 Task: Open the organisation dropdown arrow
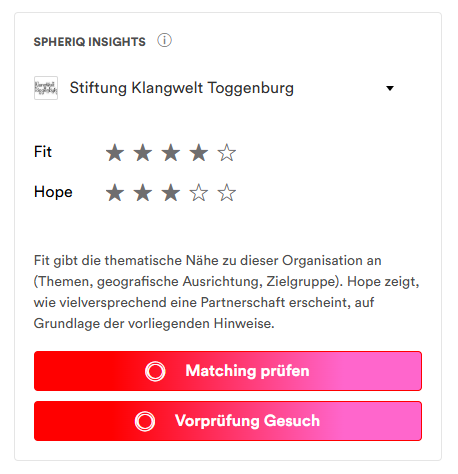tap(390, 88)
